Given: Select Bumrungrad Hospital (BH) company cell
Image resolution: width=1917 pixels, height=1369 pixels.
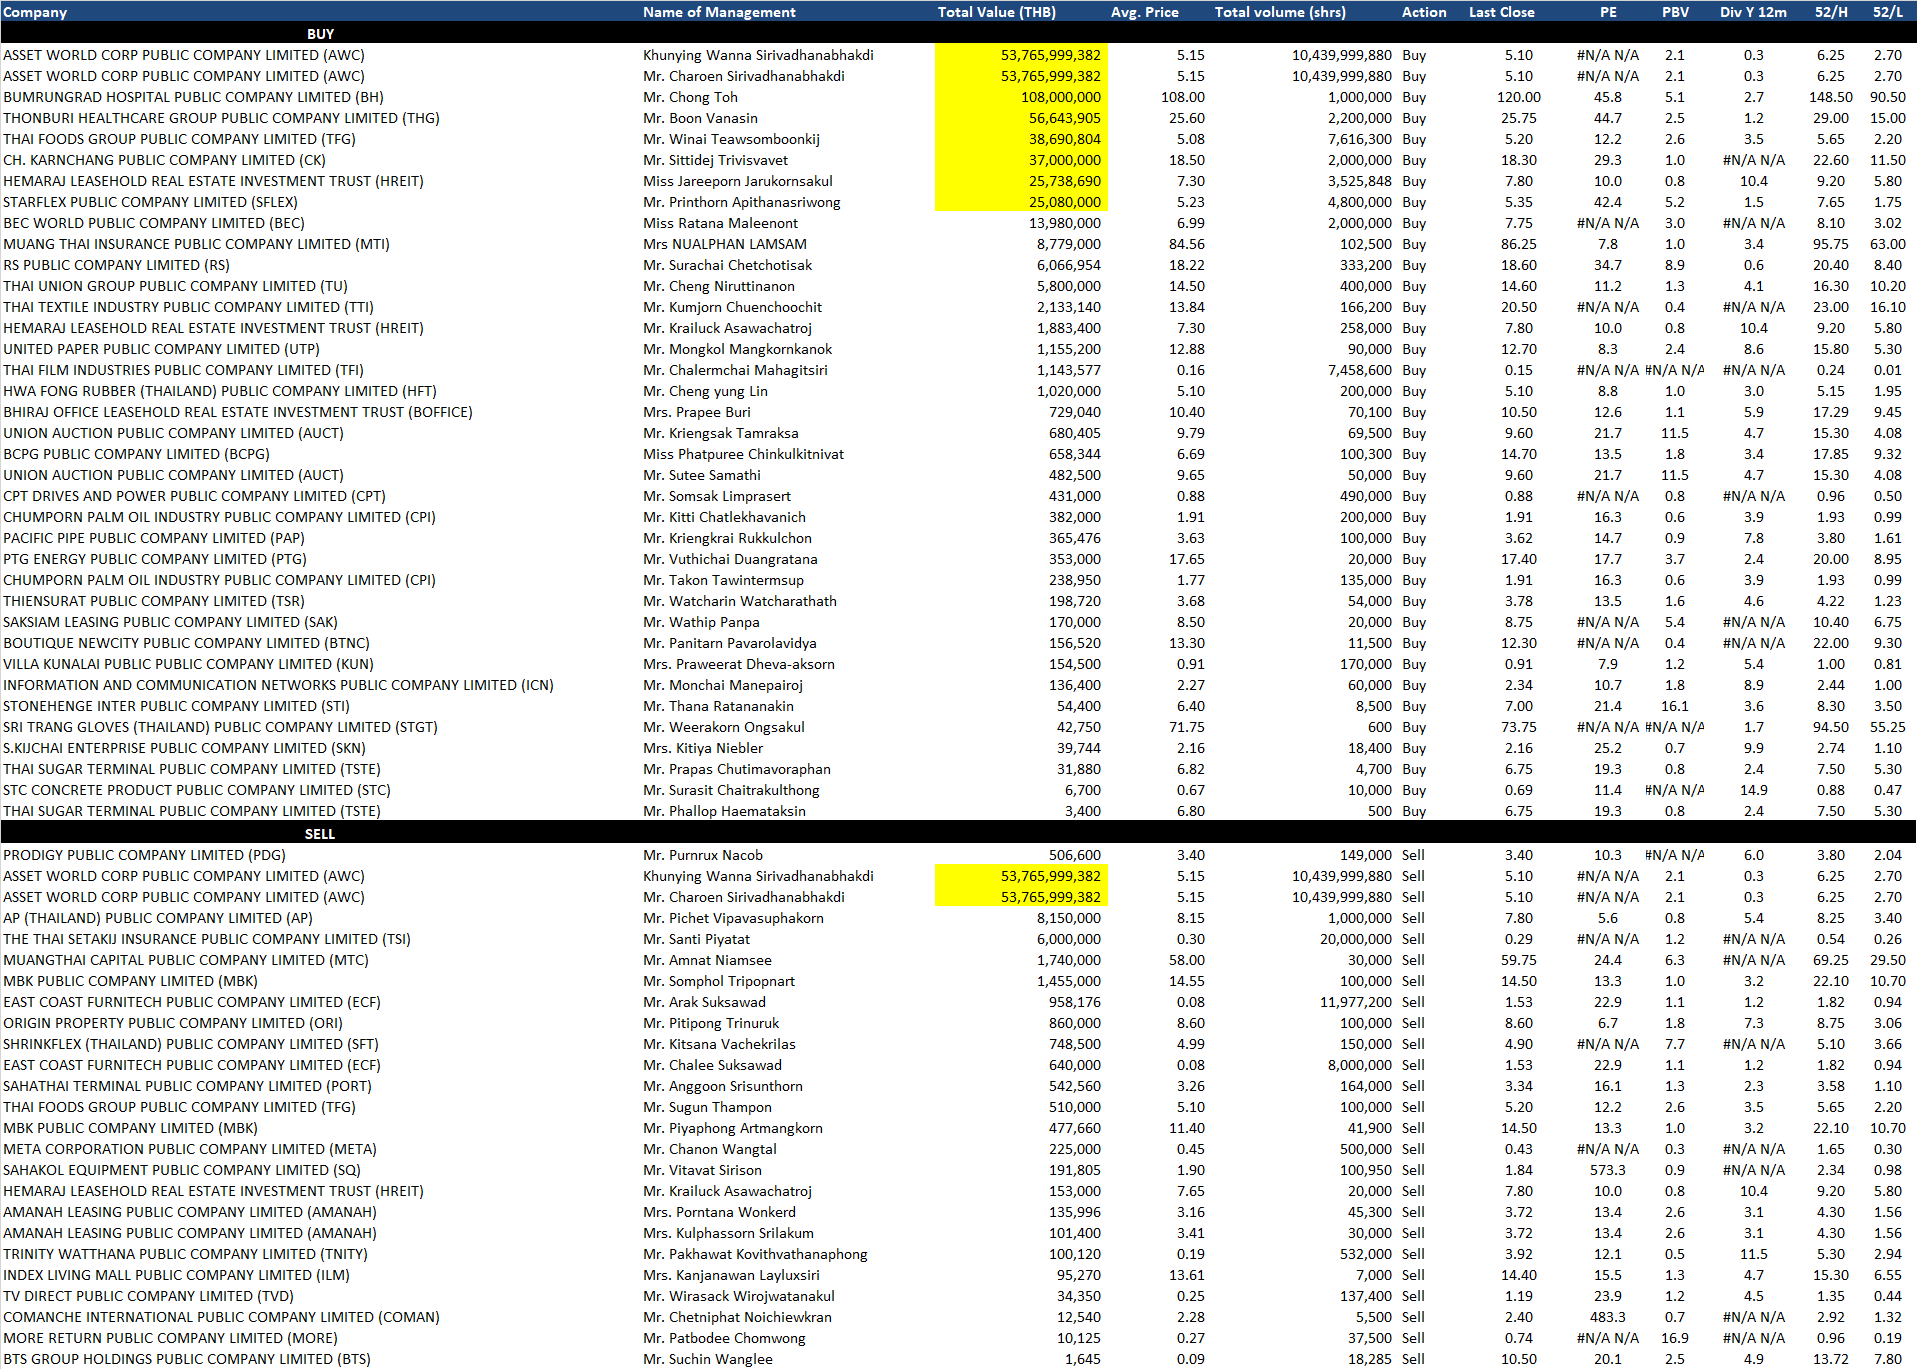Looking at the screenshot, I should 193,97.
